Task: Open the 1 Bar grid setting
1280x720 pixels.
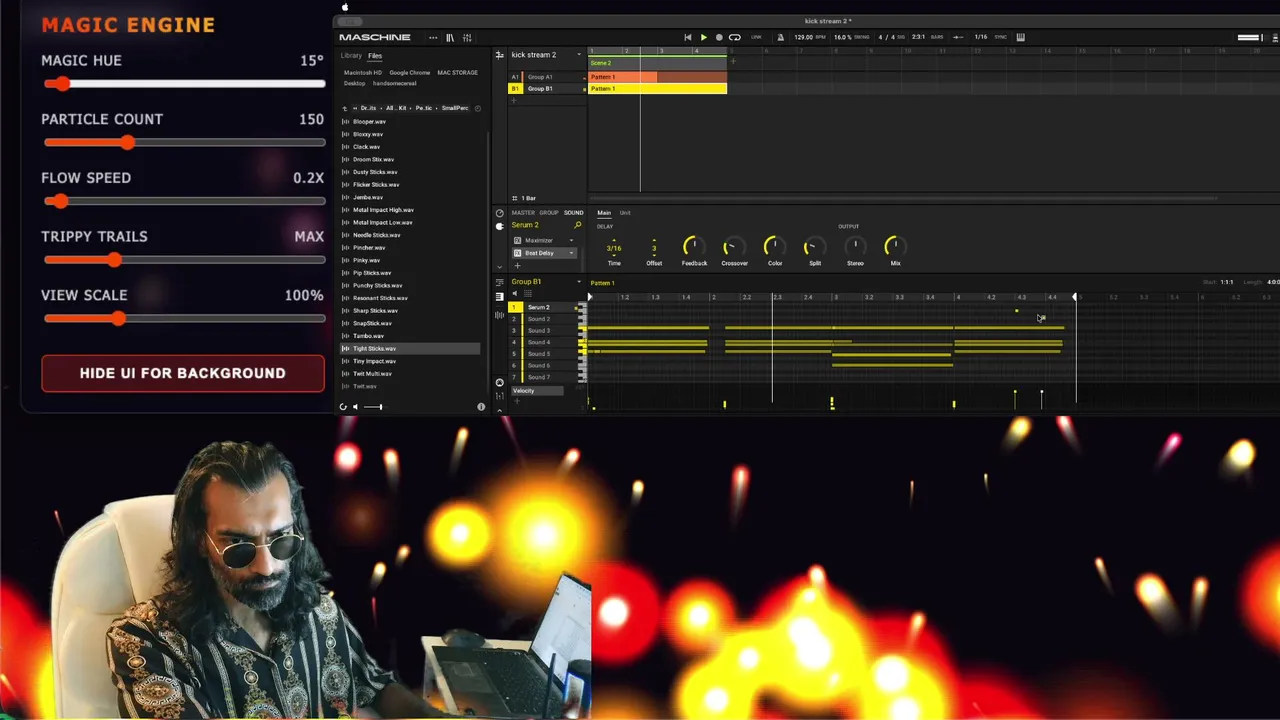Action: [x=525, y=198]
